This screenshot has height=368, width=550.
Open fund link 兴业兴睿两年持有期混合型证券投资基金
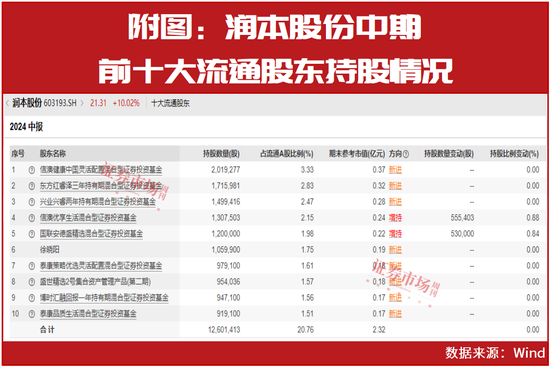[98, 202]
